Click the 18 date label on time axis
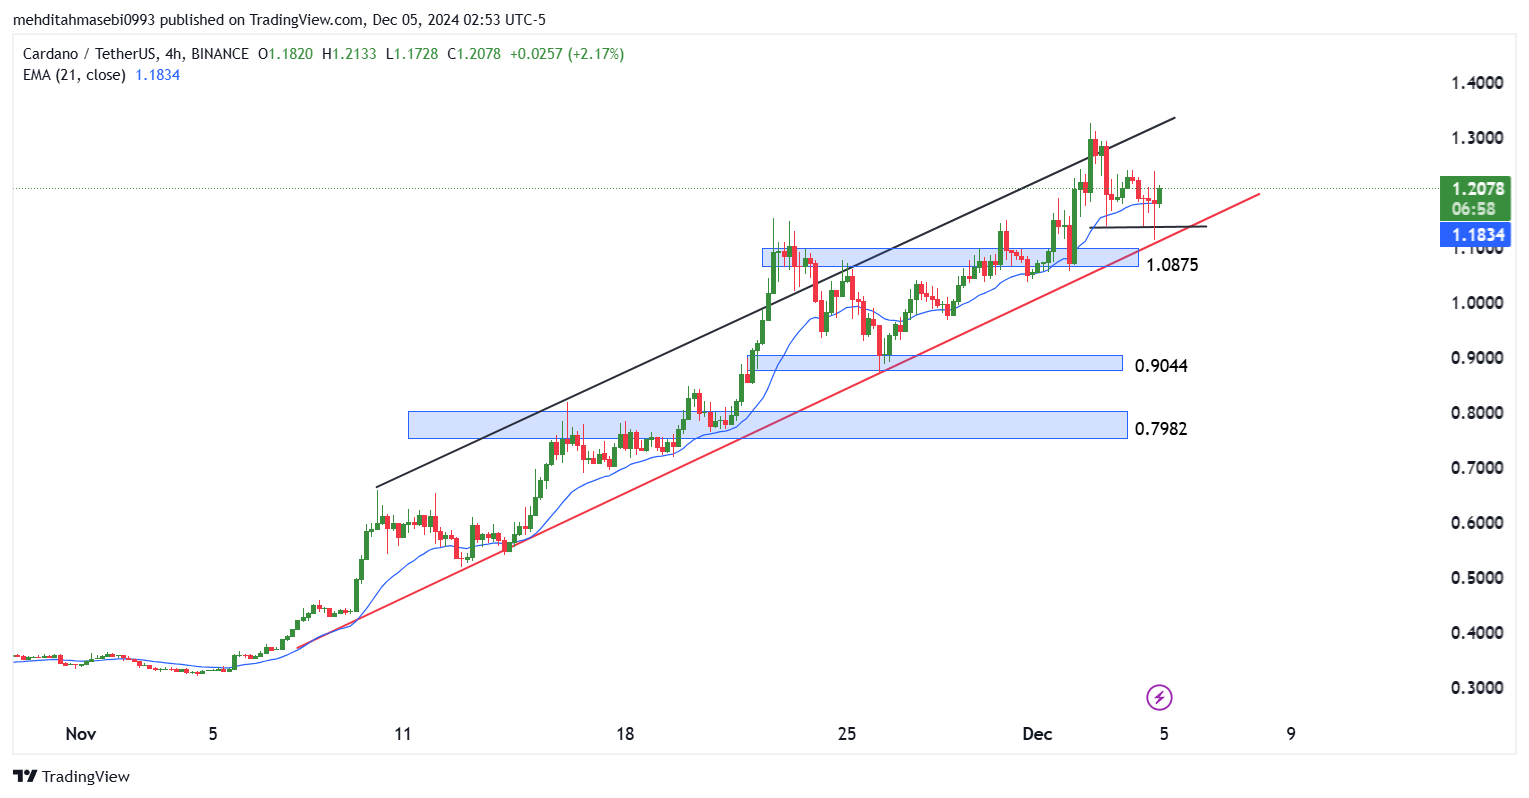 click(625, 734)
